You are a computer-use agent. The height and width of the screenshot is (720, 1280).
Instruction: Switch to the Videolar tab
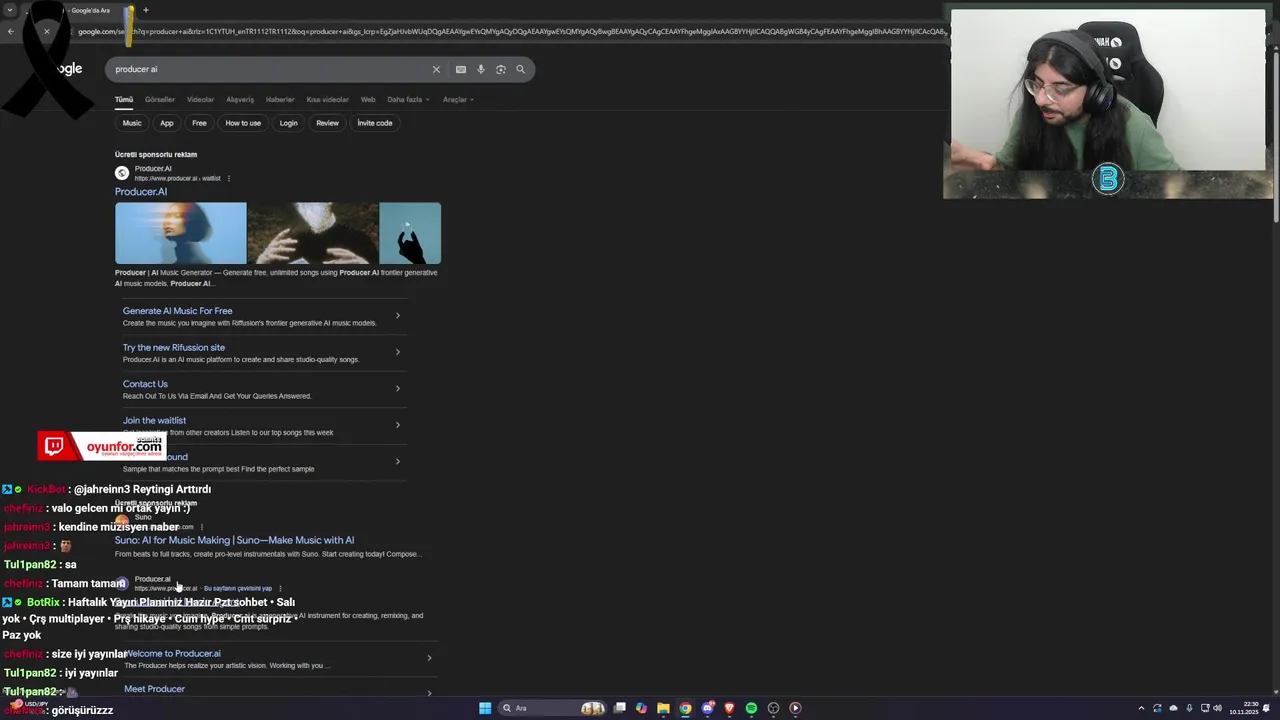coord(201,99)
